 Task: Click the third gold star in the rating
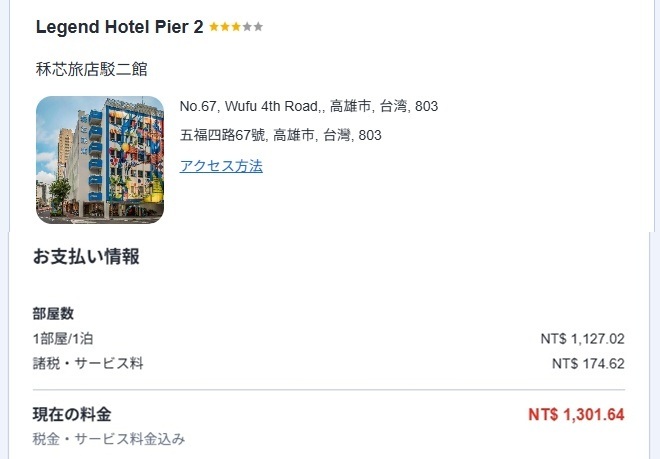point(236,27)
